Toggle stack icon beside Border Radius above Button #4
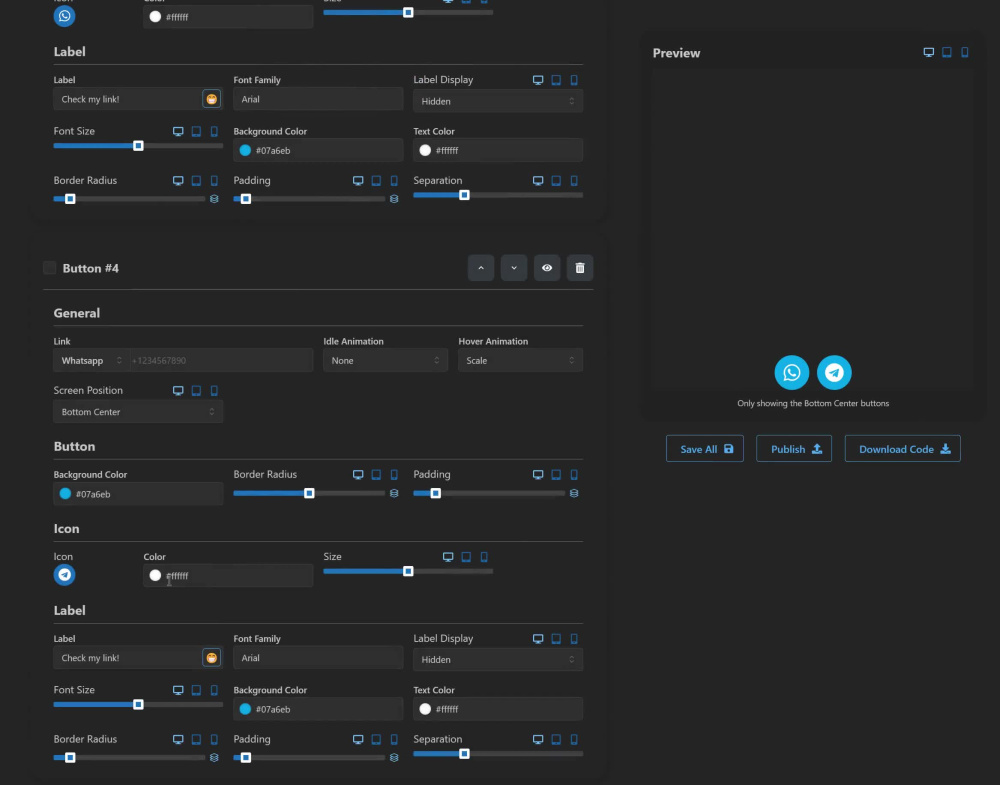 tap(214, 199)
